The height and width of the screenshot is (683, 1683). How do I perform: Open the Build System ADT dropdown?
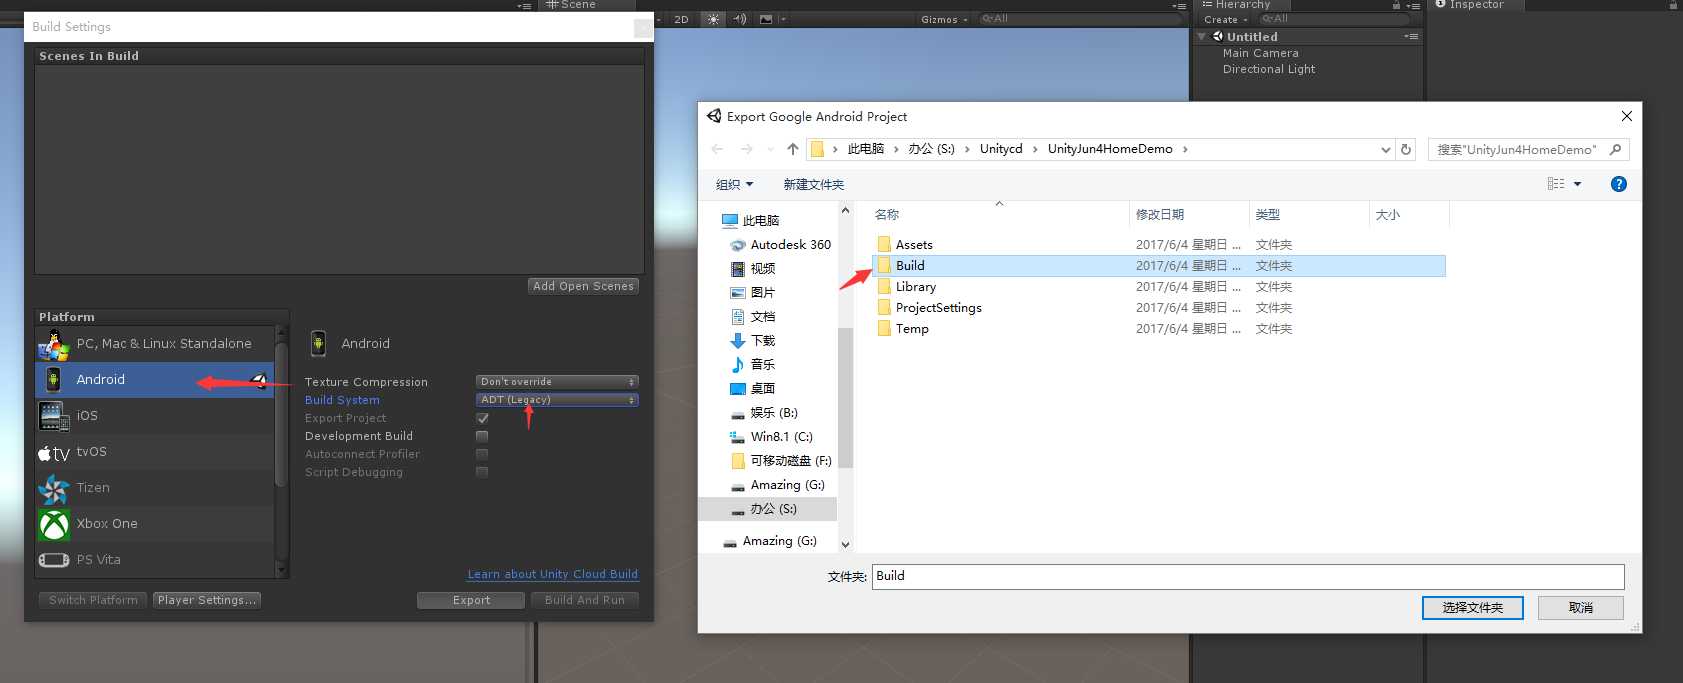557,400
